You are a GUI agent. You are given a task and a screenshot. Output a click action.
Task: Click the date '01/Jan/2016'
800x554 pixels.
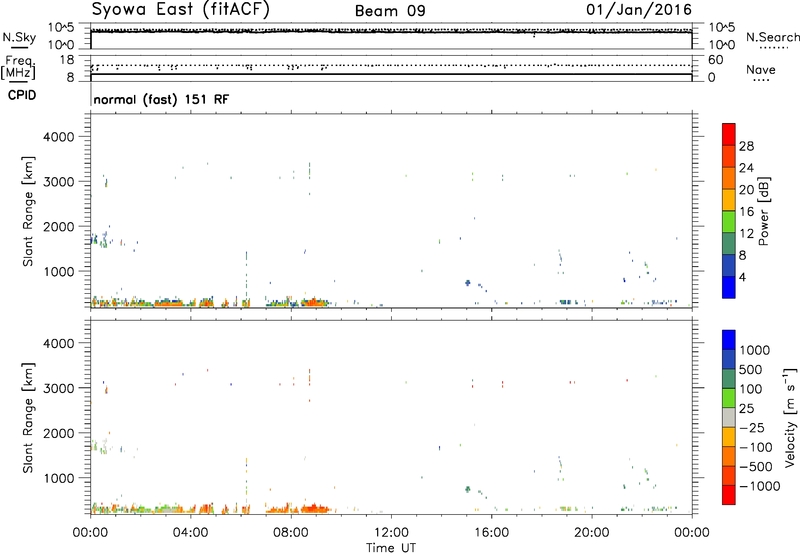(639, 10)
